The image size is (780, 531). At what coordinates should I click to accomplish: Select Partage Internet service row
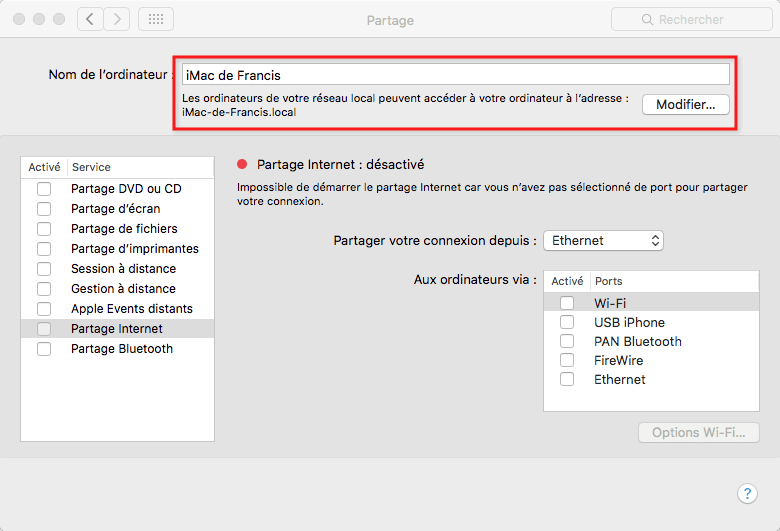[117, 328]
